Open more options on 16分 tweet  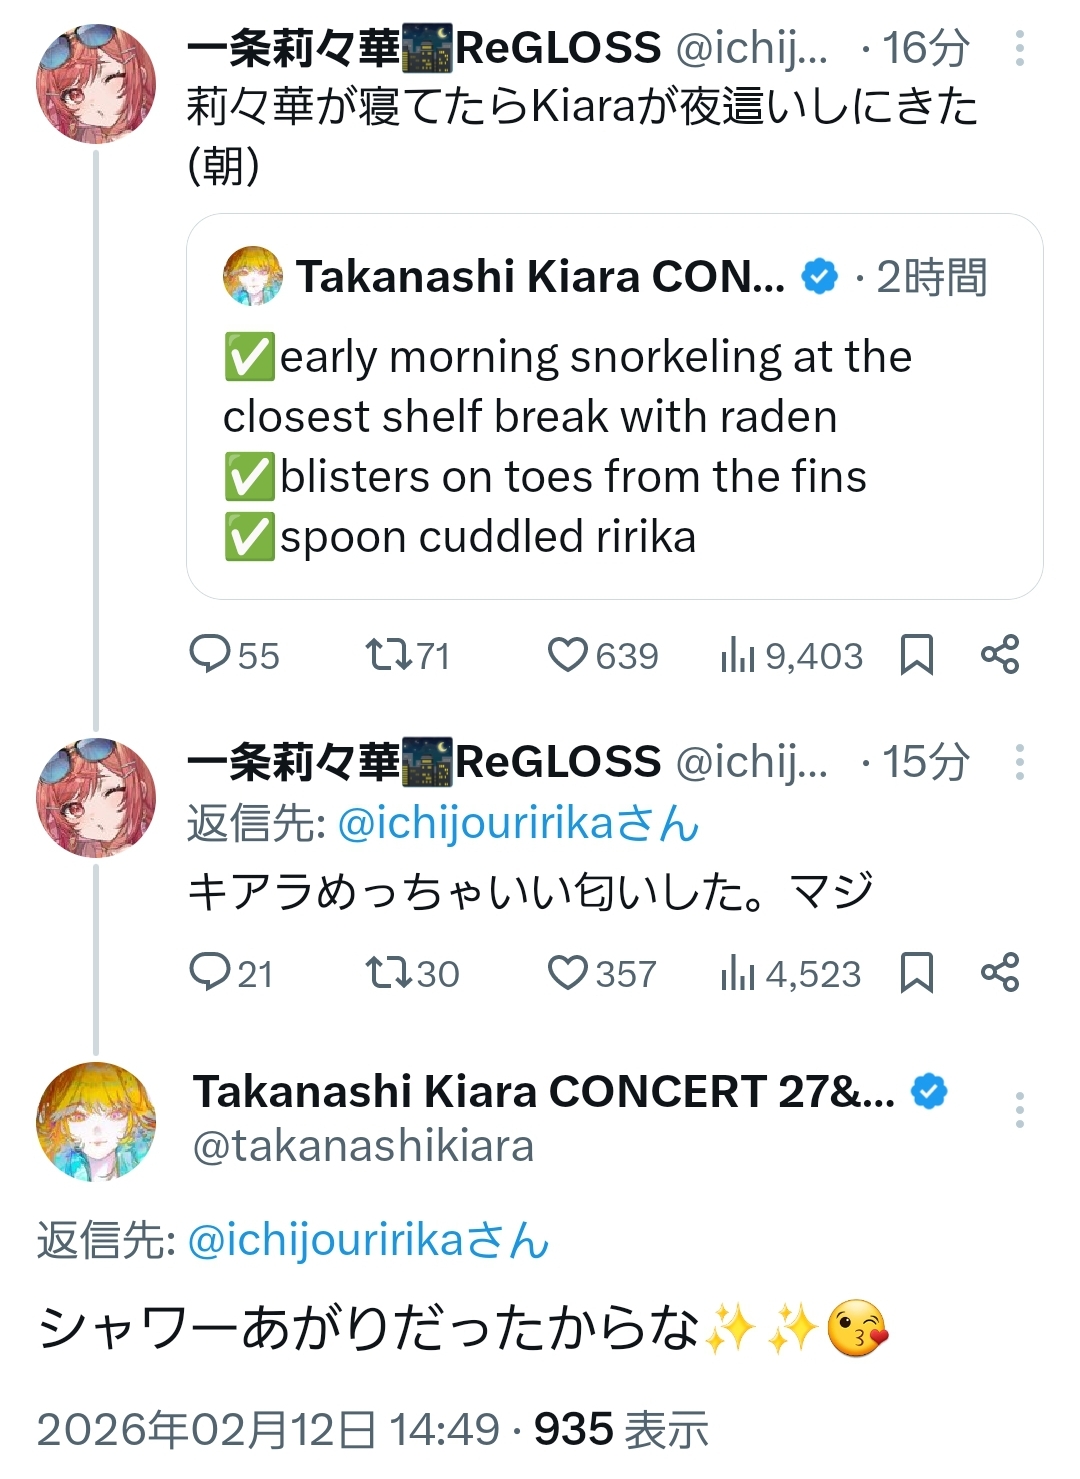tap(1019, 48)
